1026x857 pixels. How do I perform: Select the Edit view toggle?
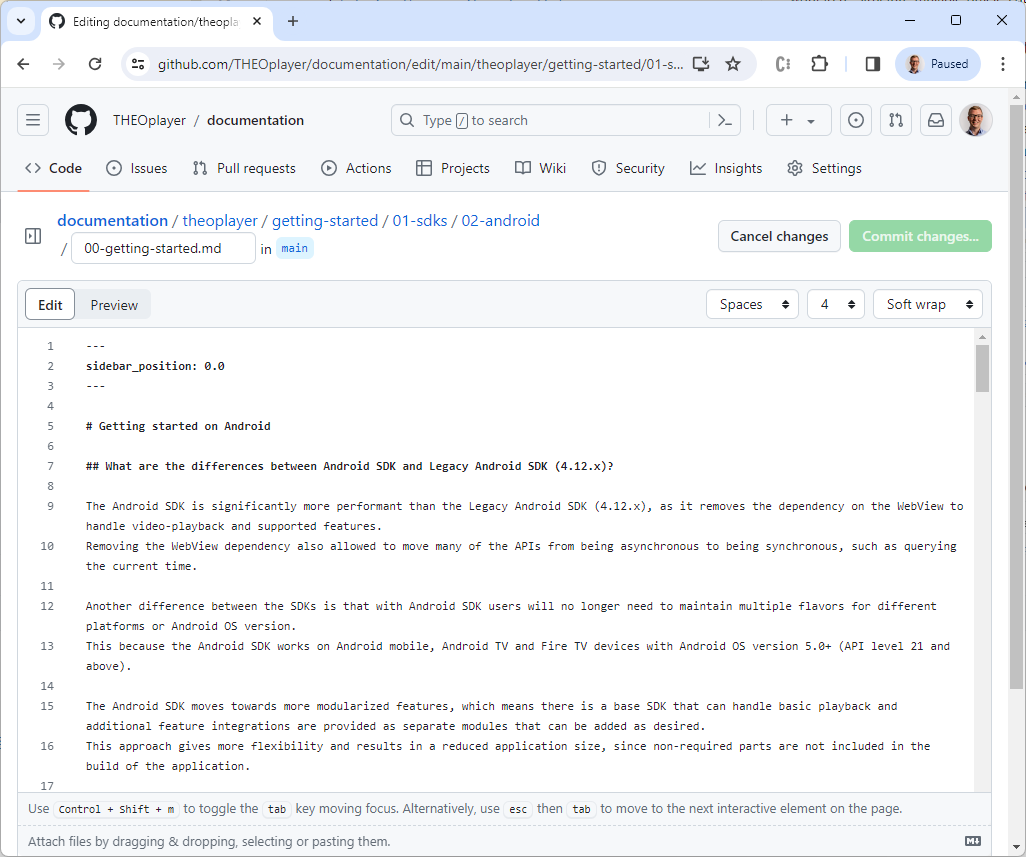[50, 305]
